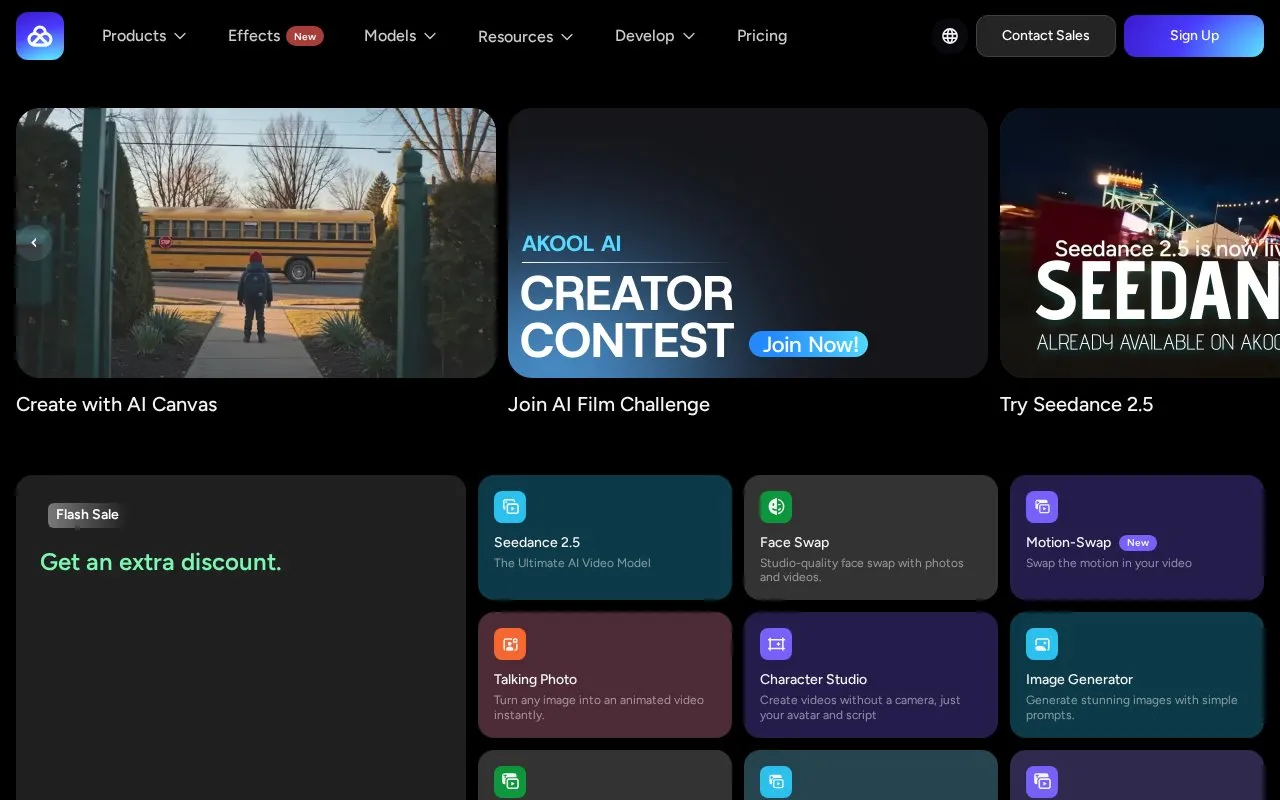Click the Try Seedance 2.5 caption
Image resolution: width=1280 pixels, height=800 pixels.
point(1077,404)
